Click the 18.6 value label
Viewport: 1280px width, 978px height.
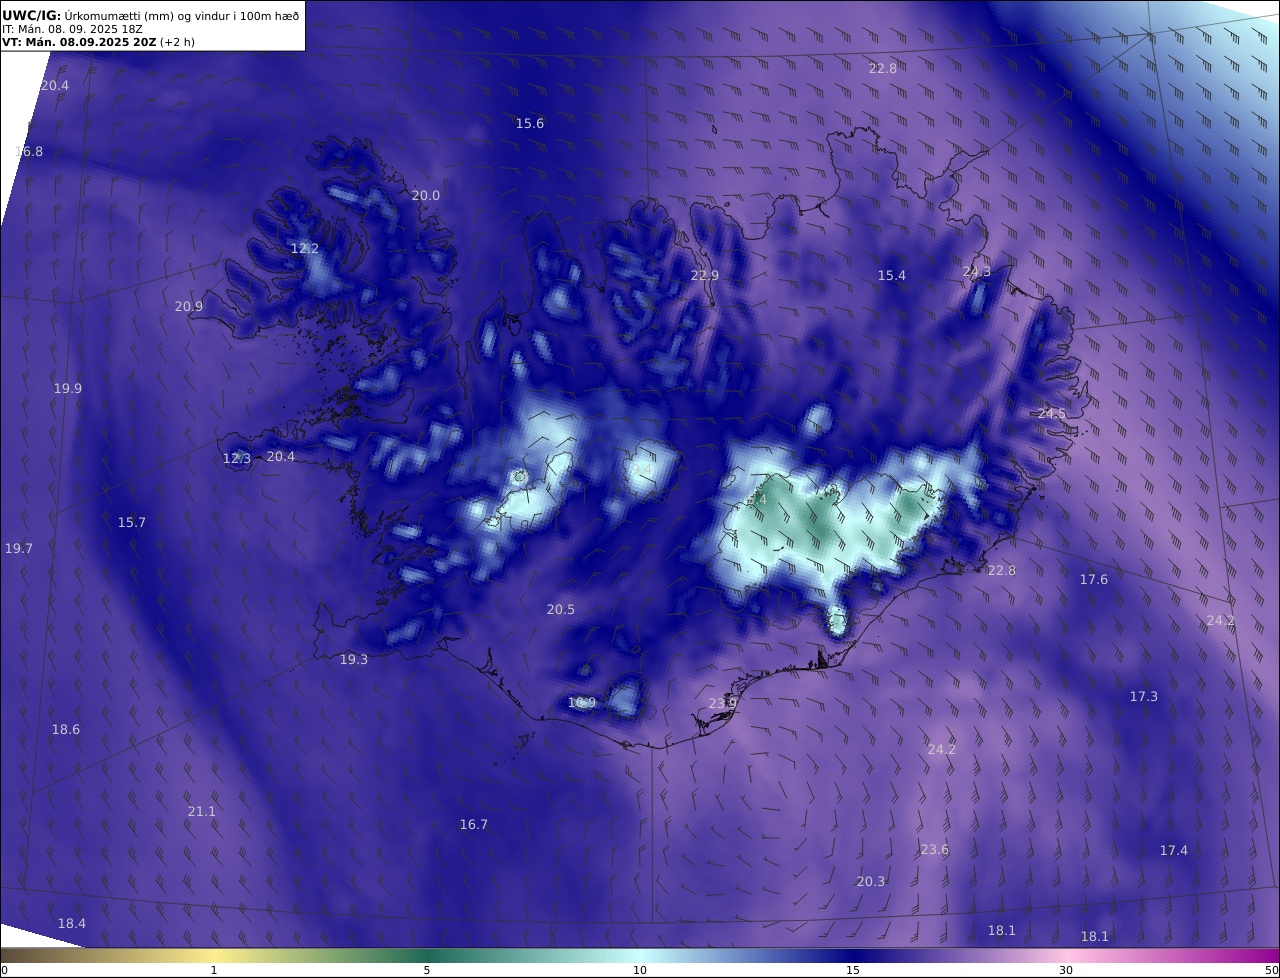(66, 730)
